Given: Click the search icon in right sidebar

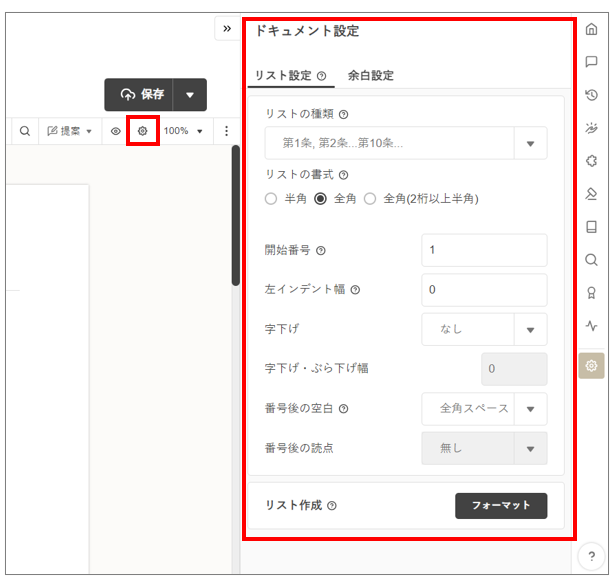Looking at the screenshot, I should (591, 260).
